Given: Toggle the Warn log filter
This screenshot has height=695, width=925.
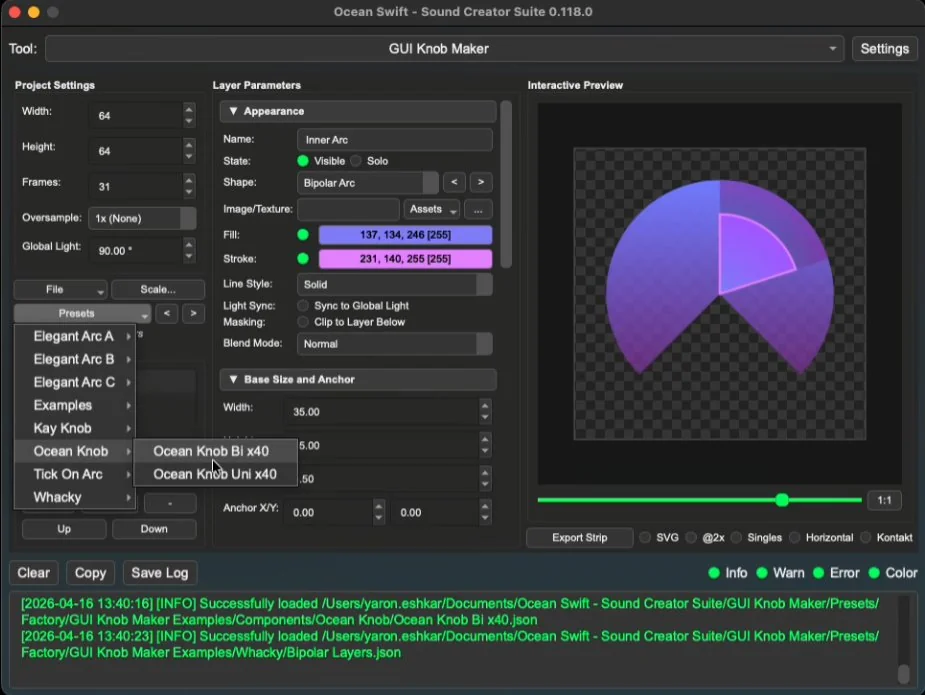Looking at the screenshot, I should (762, 573).
